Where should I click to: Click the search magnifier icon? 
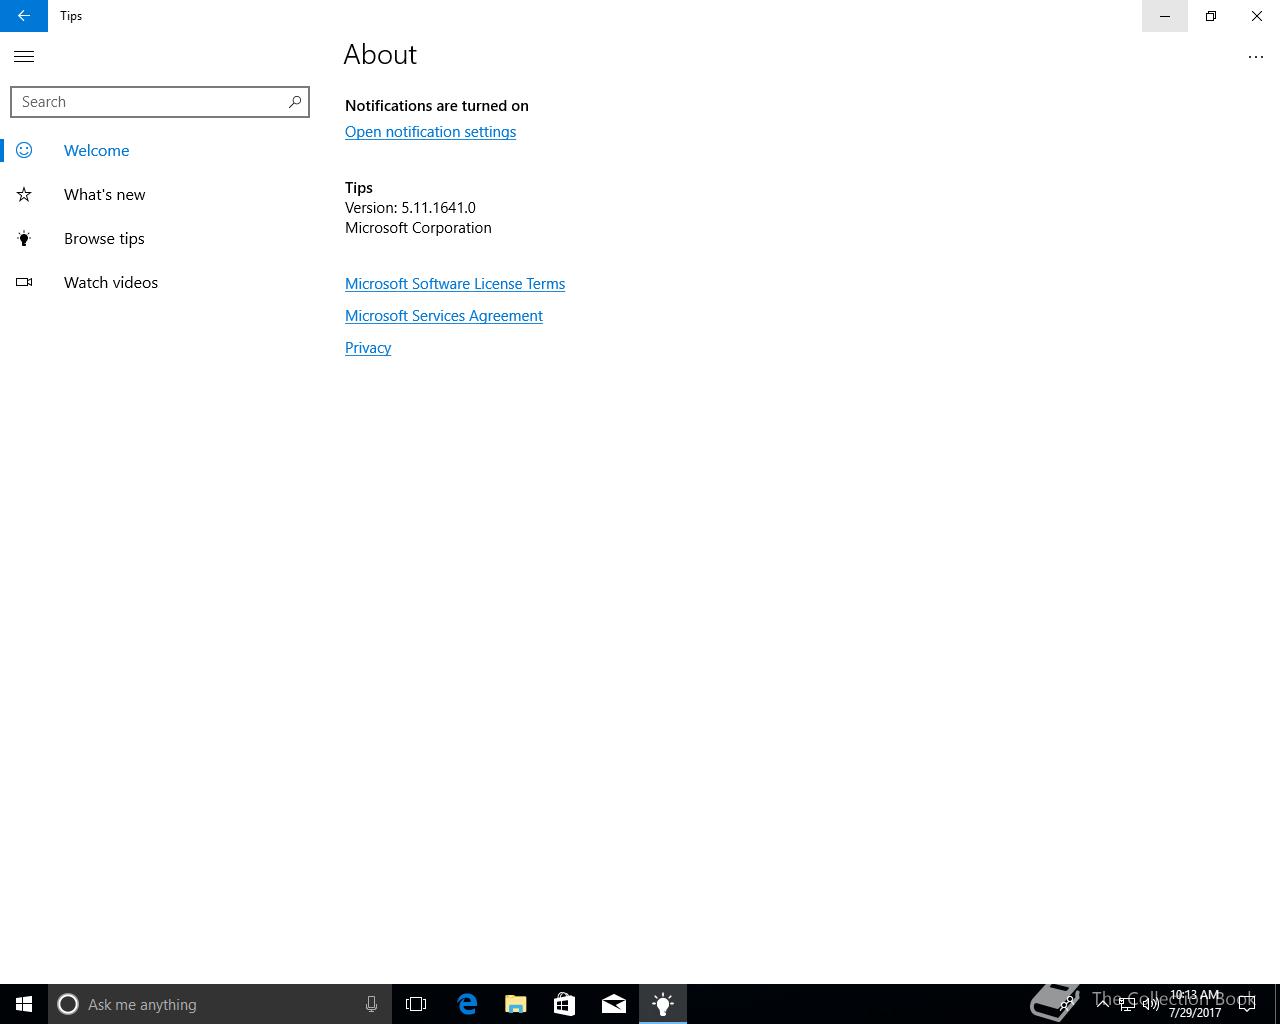[294, 102]
